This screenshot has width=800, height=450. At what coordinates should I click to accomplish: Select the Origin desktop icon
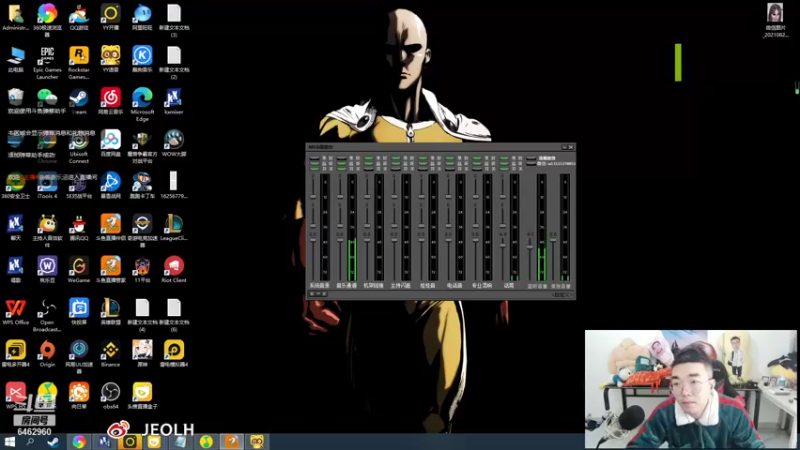pyautogui.click(x=47, y=354)
